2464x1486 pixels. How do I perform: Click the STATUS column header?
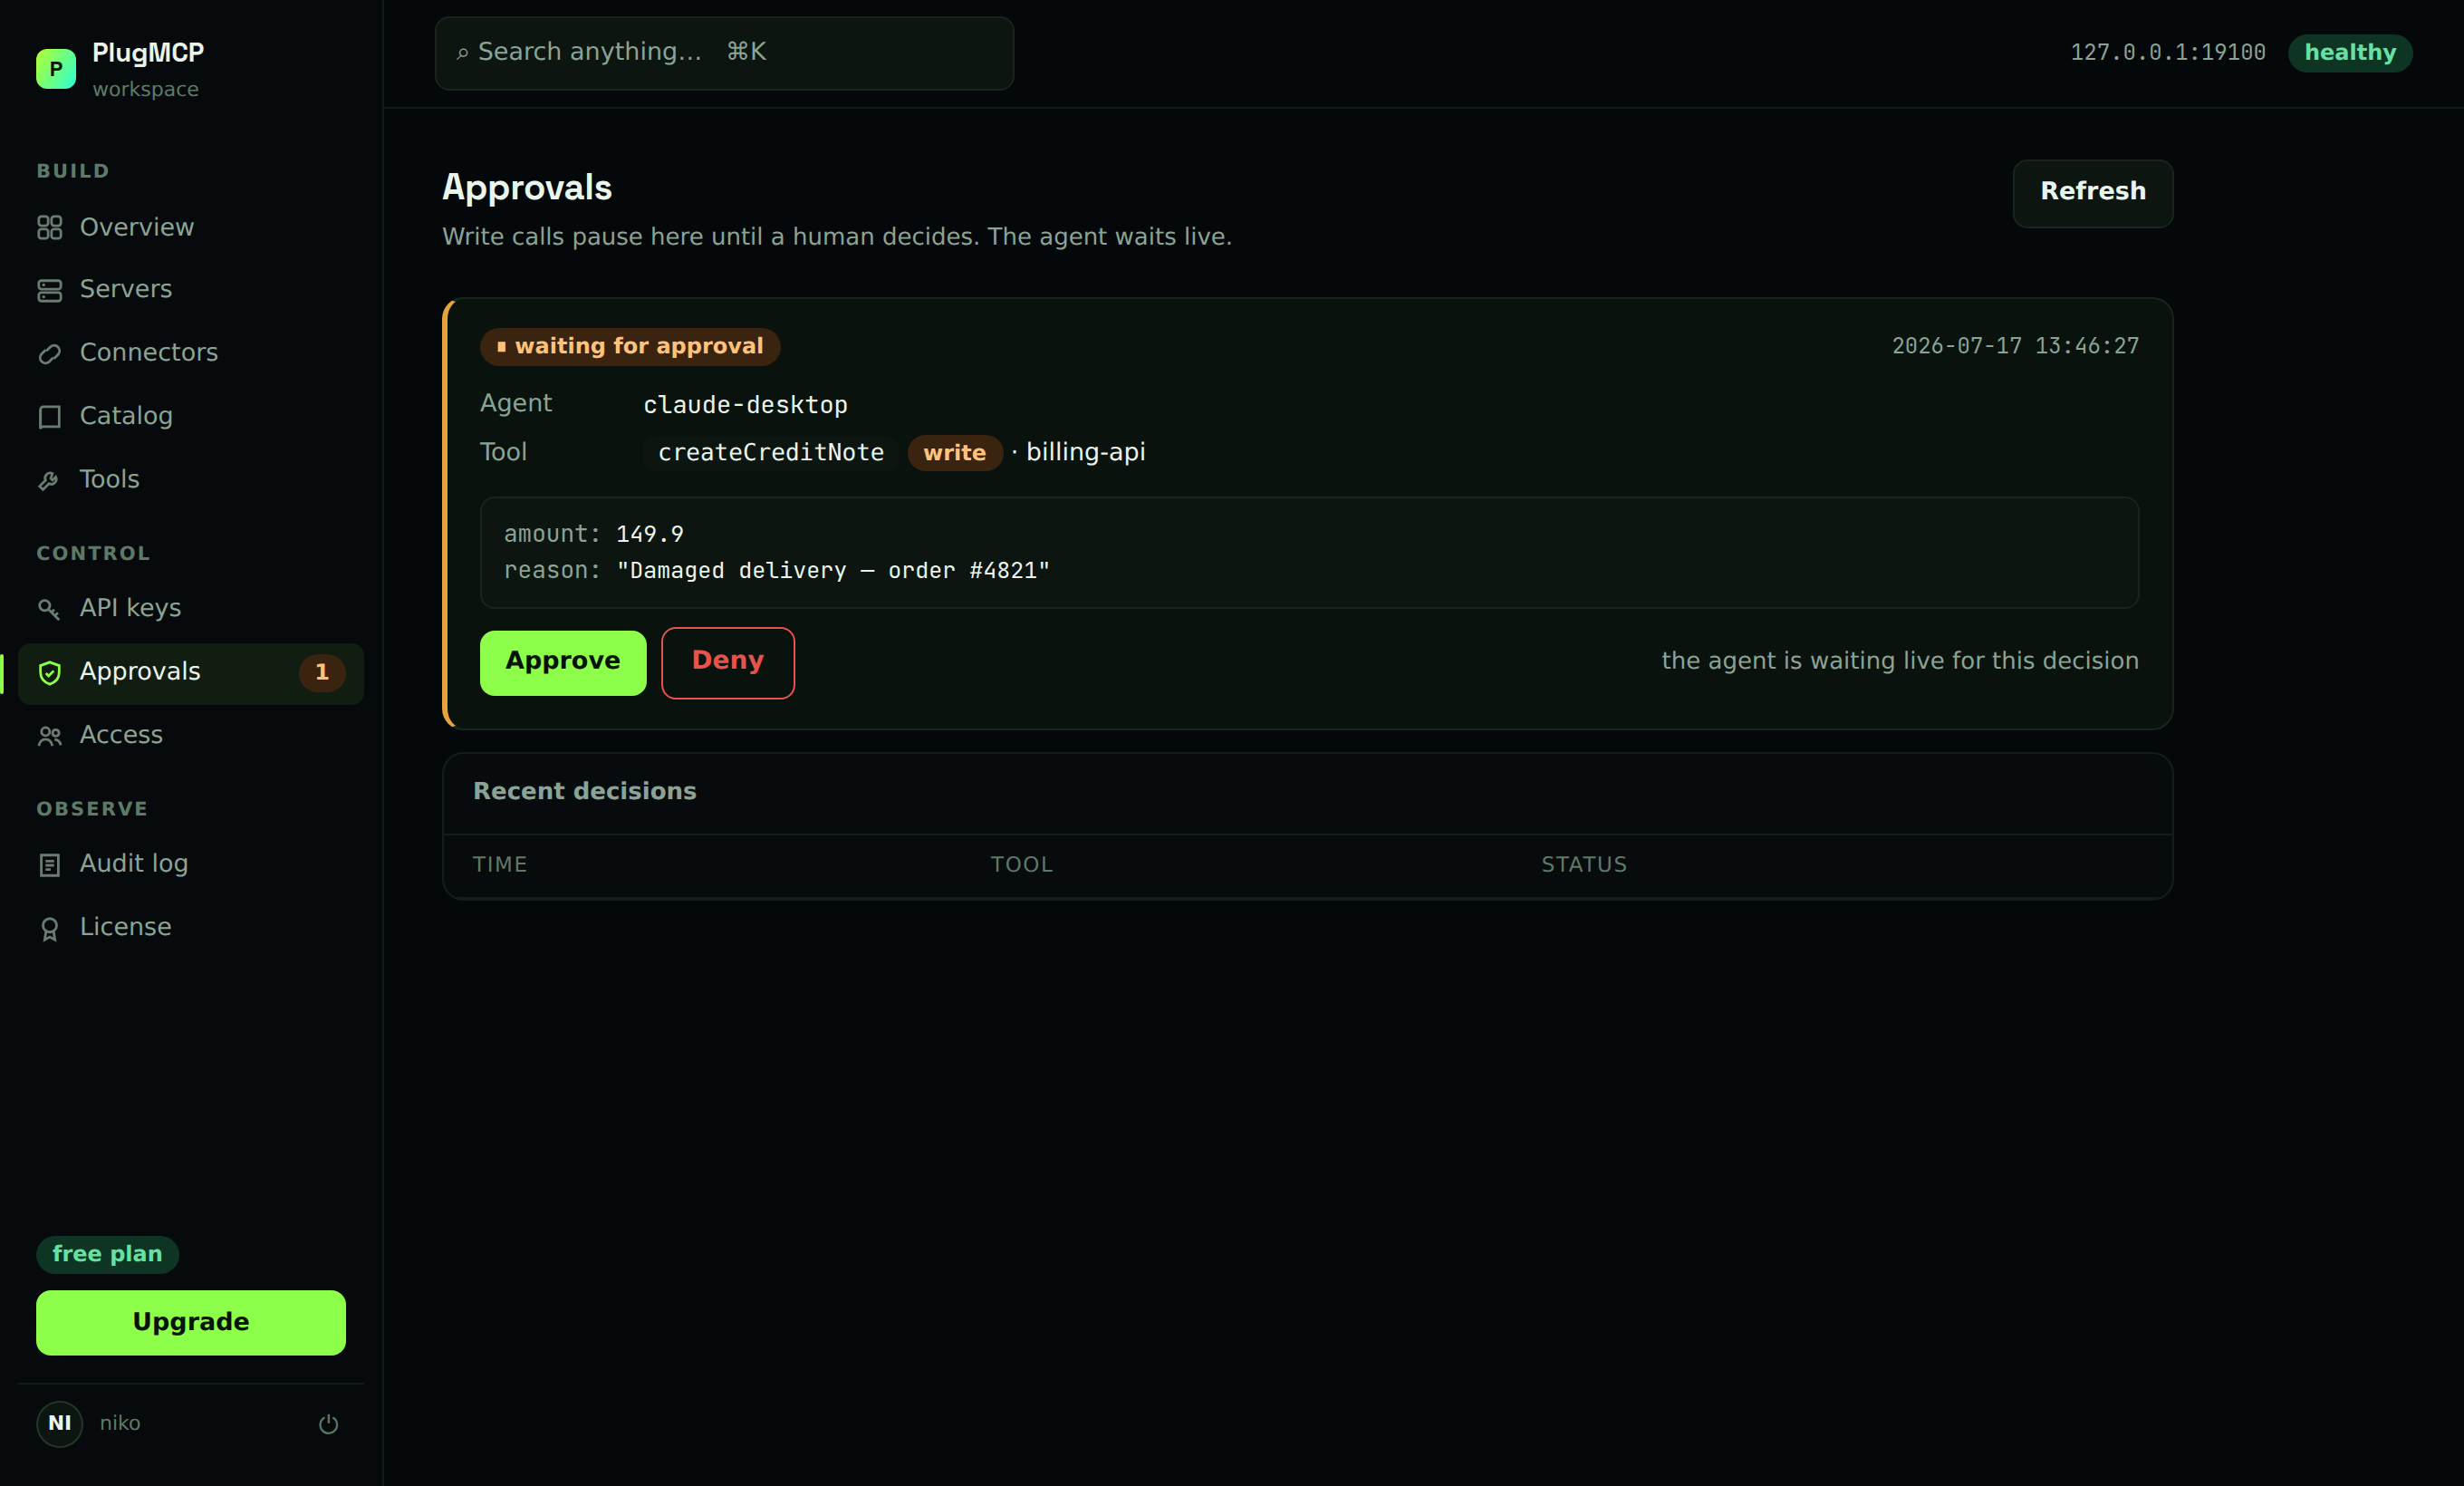click(1584, 865)
